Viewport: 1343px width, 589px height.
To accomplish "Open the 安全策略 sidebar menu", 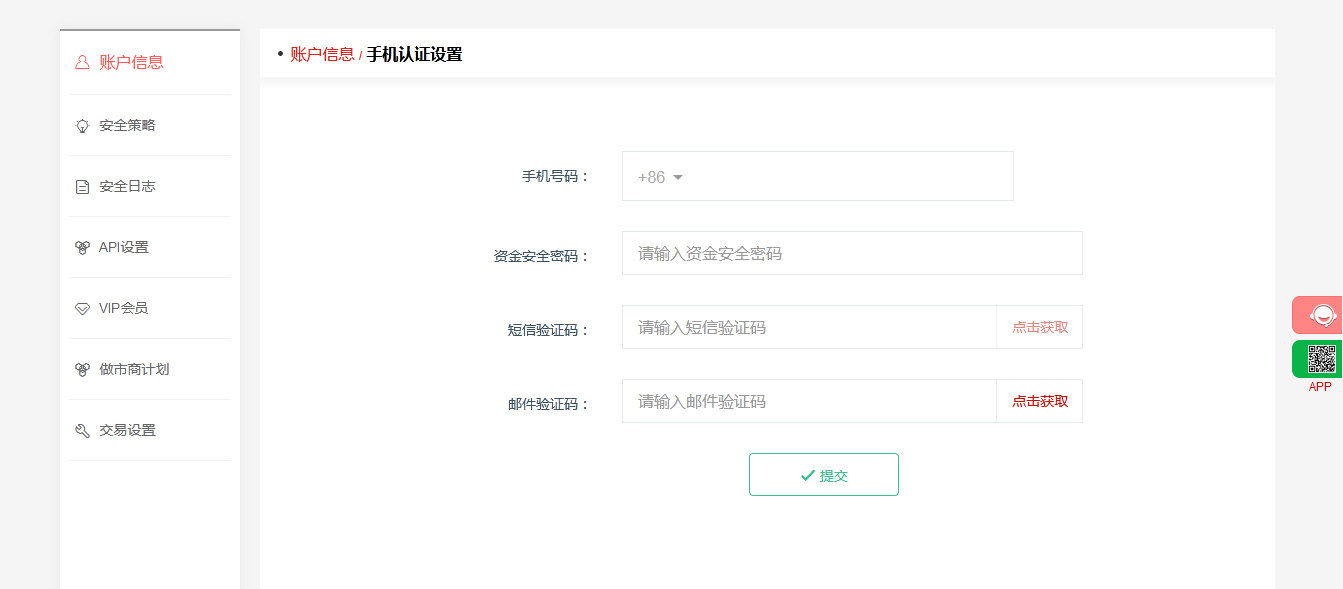I will tap(150, 126).
